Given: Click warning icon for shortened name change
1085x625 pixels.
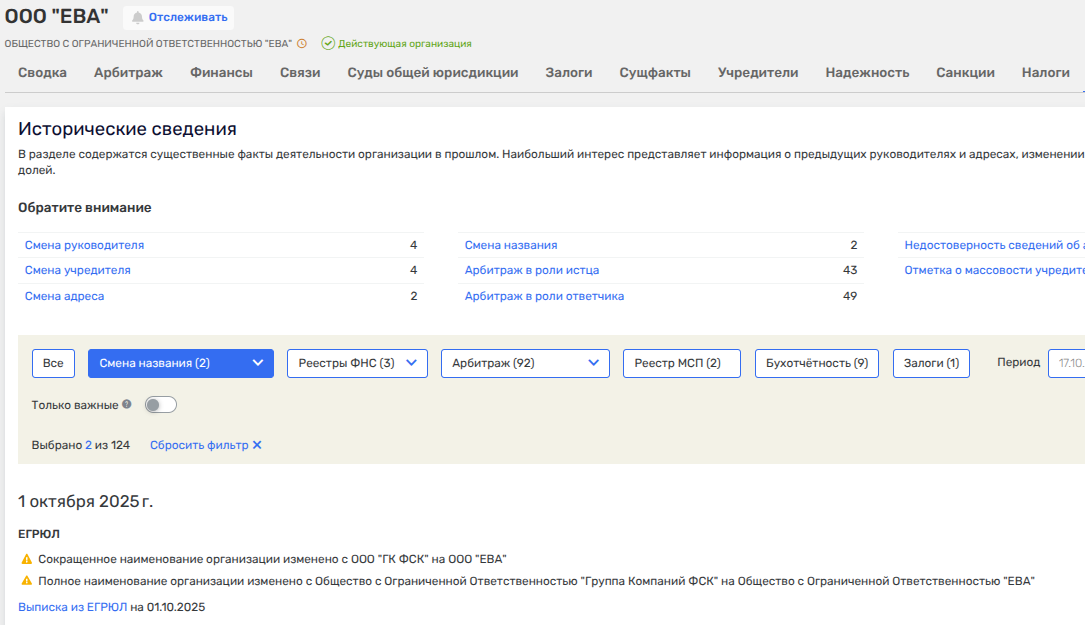Looking at the screenshot, I should (x=26, y=559).
